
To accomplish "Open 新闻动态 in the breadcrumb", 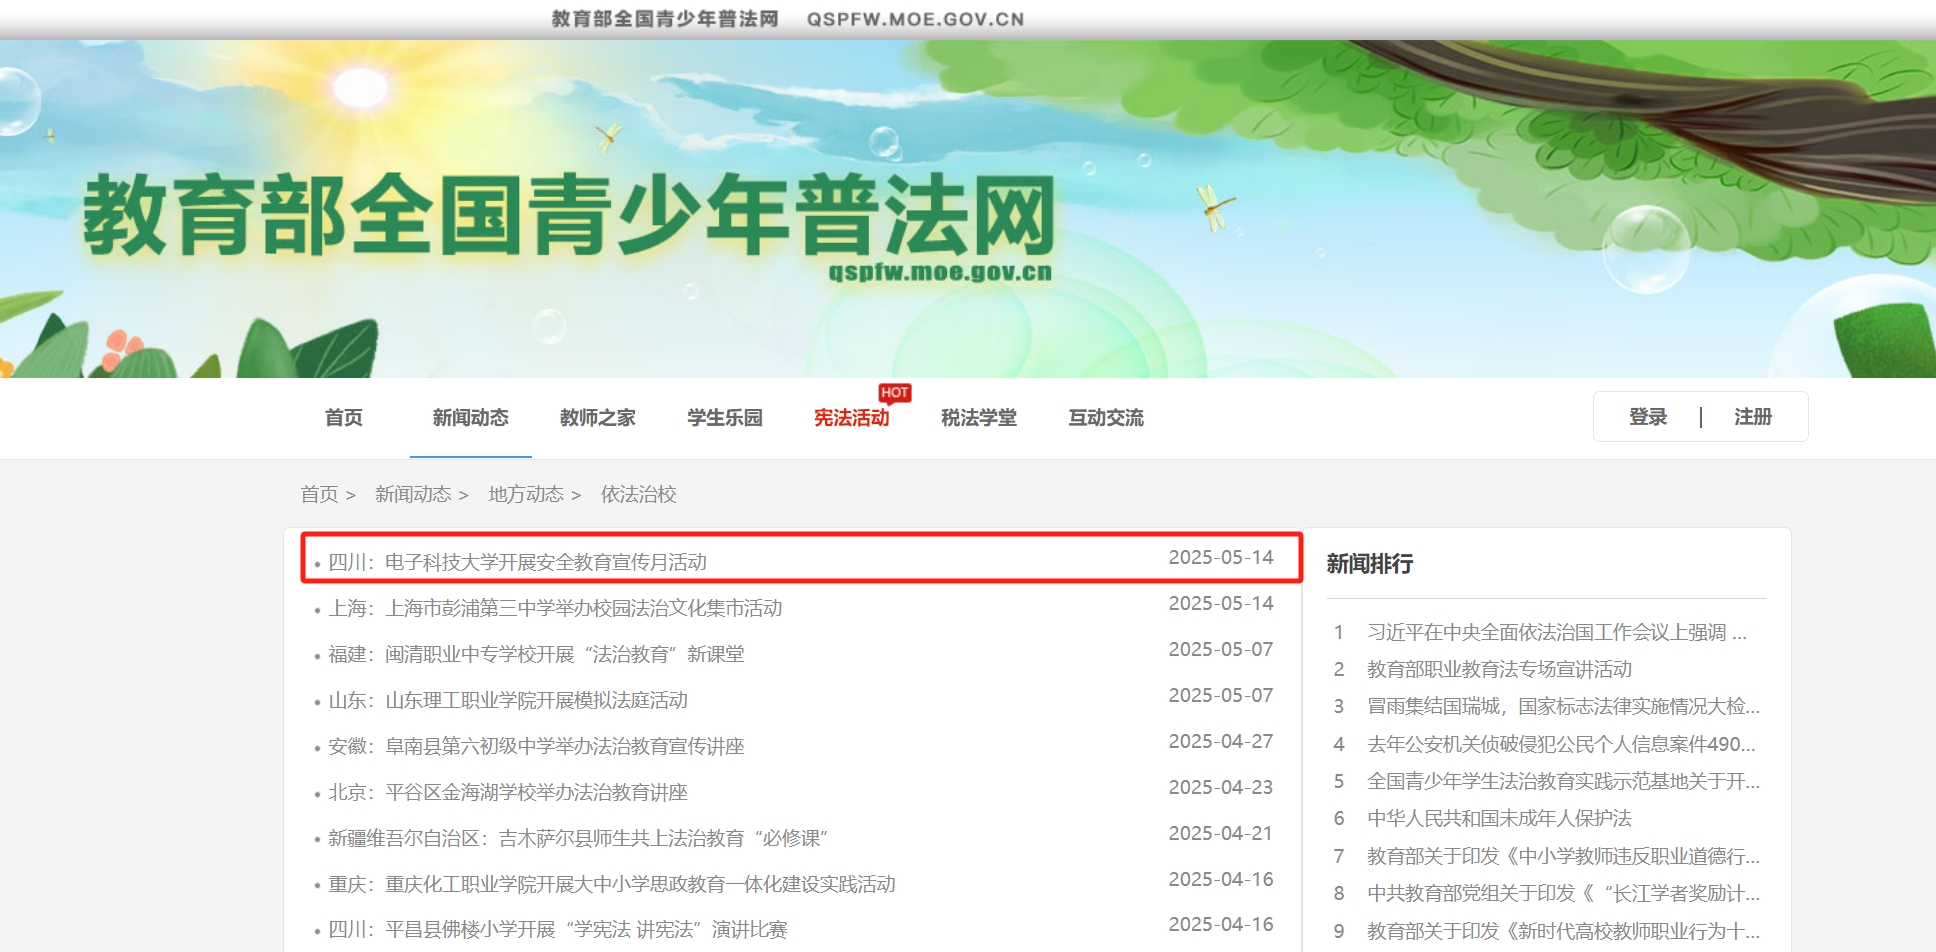I will coord(413,494).
